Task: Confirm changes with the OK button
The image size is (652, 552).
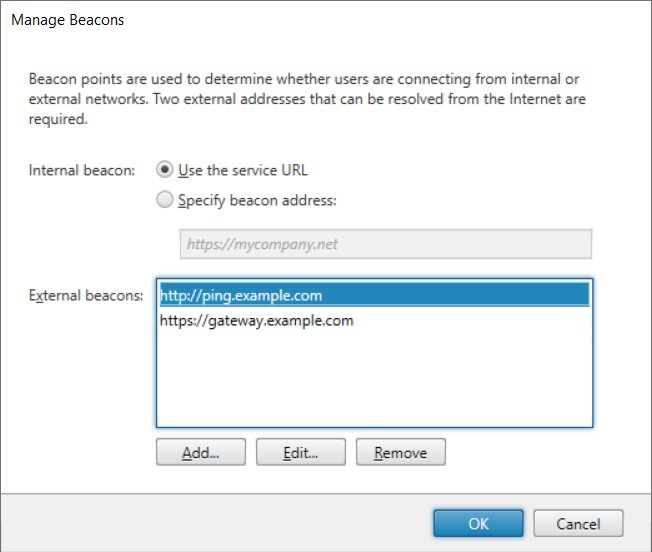Action: click(x=478, y=524)
